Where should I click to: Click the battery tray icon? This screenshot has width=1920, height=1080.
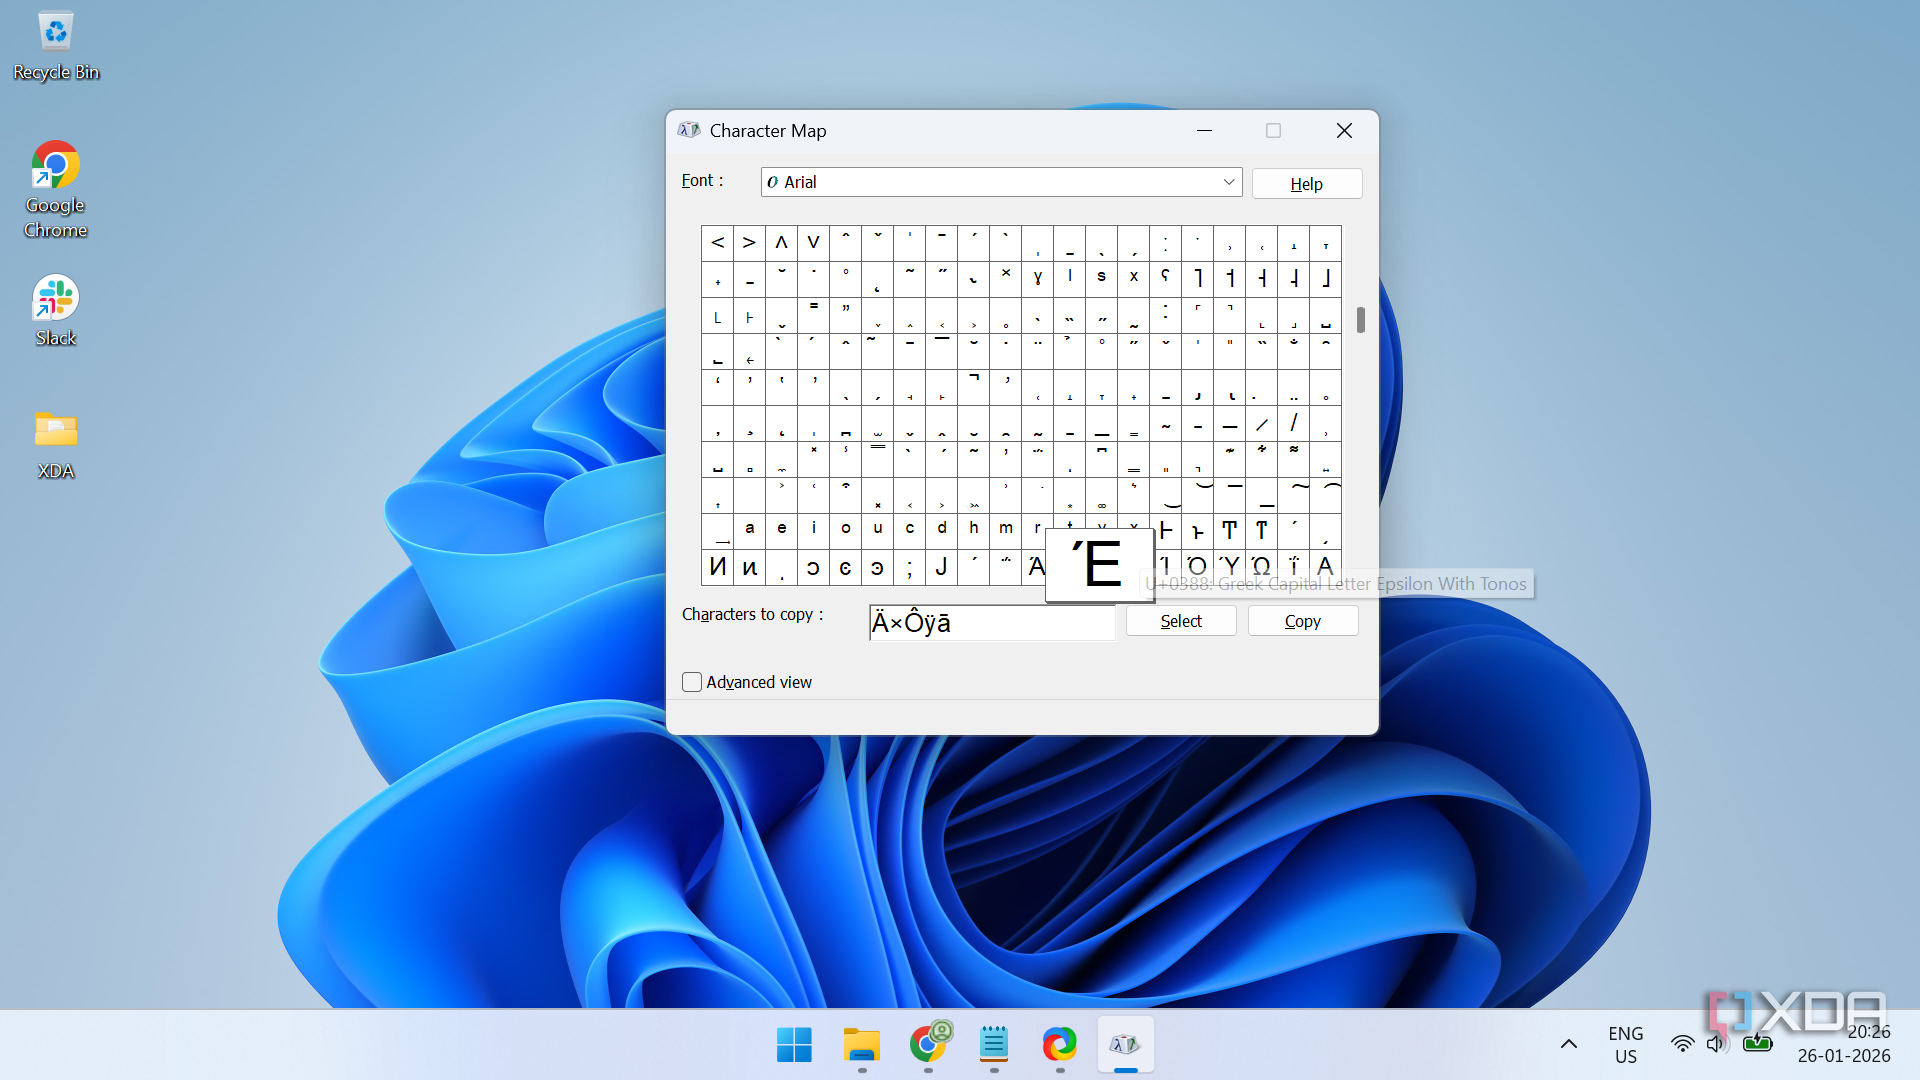[1758, 1044]
